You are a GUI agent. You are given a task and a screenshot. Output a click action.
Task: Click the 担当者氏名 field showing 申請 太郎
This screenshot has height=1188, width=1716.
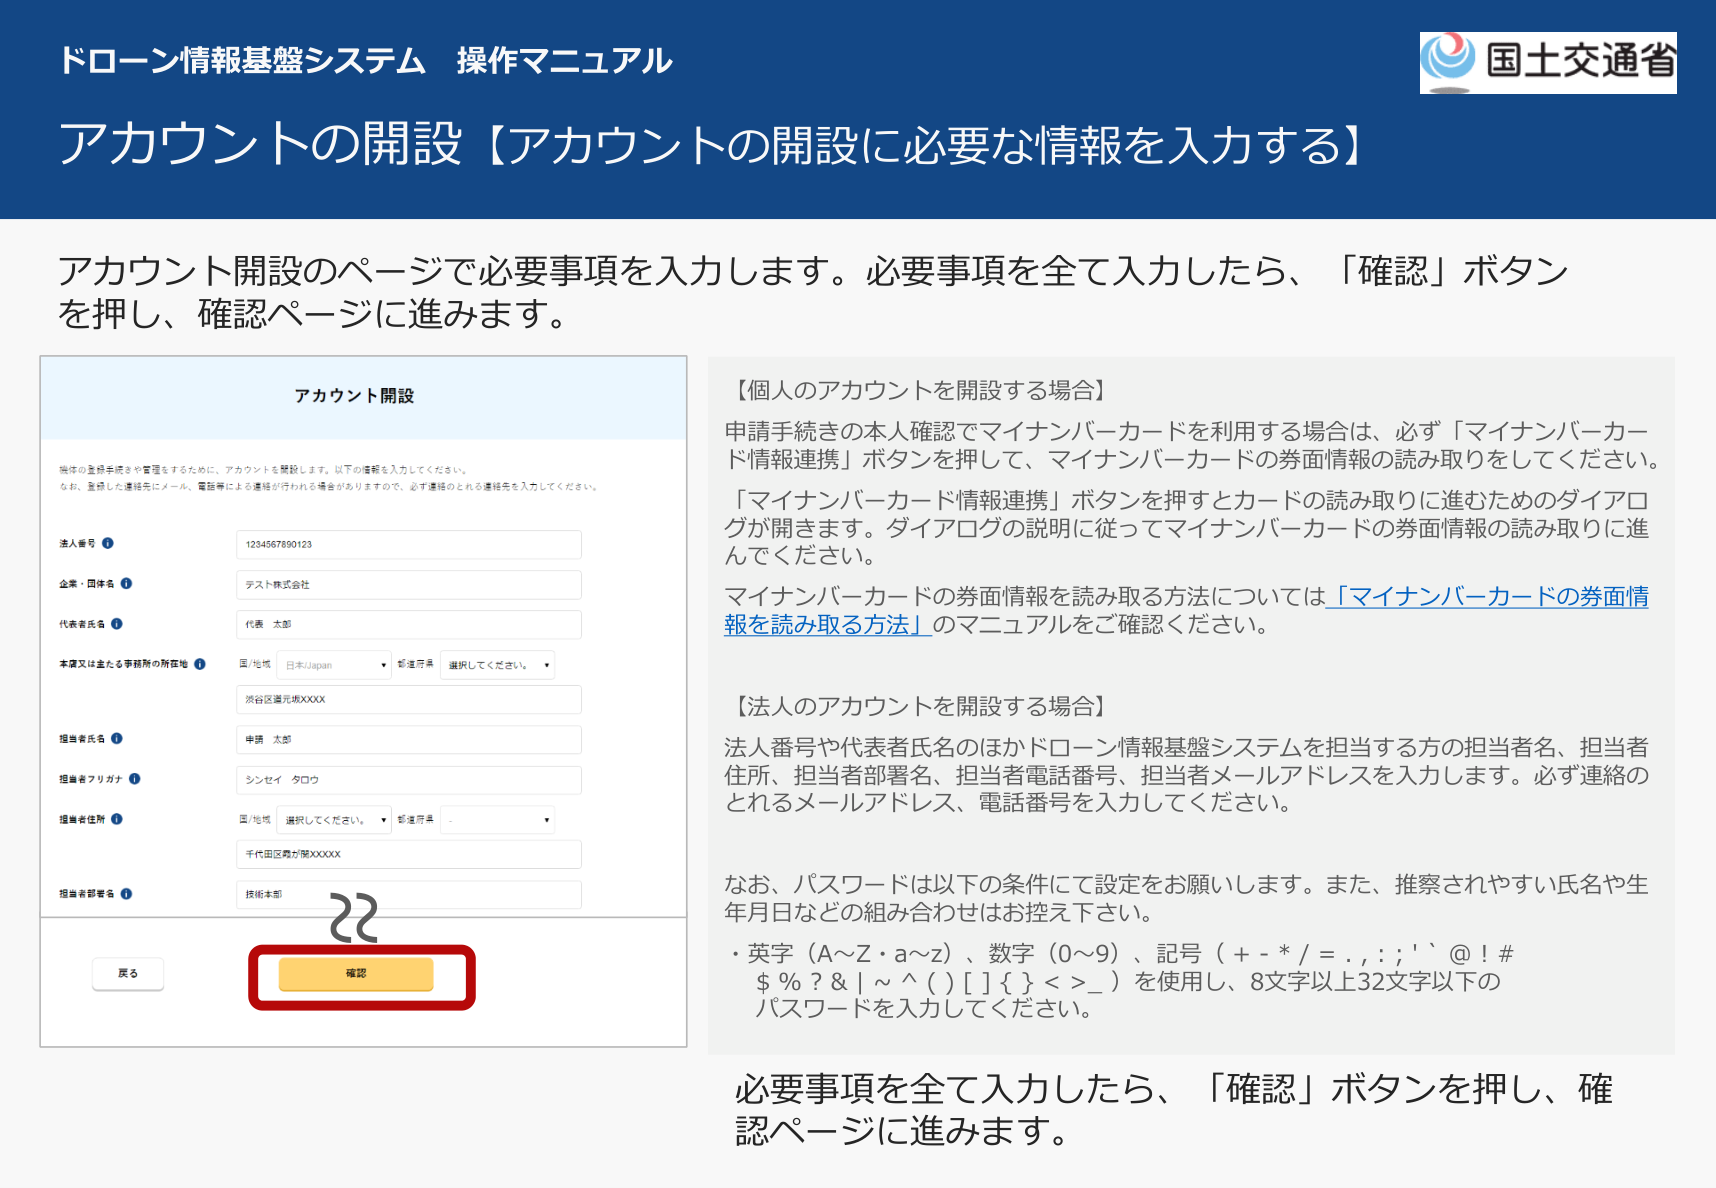[409, 740]
